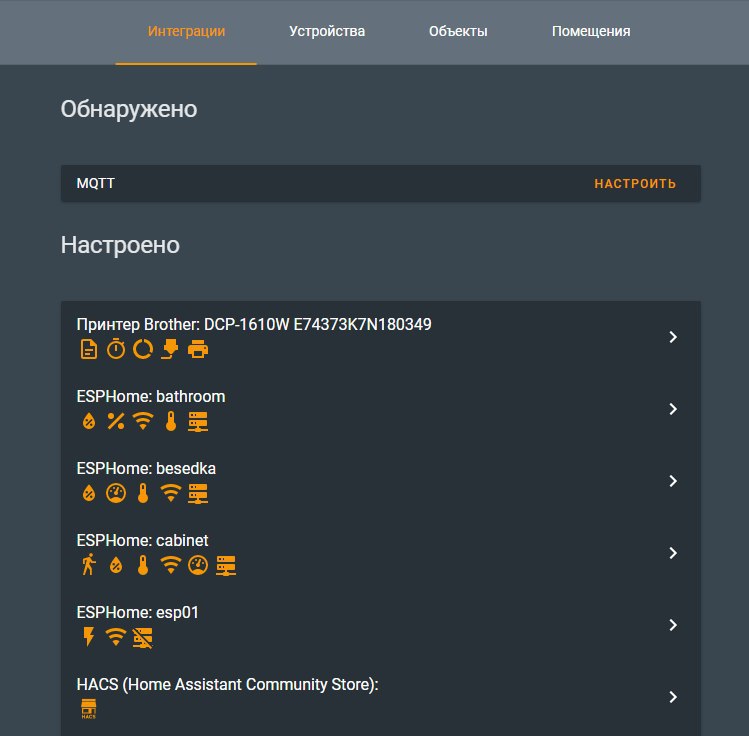This screenshot has width=749, height=736.
Task: Open Принтер Brother: DCP-1610W integration entry
Action: (254, 325)
